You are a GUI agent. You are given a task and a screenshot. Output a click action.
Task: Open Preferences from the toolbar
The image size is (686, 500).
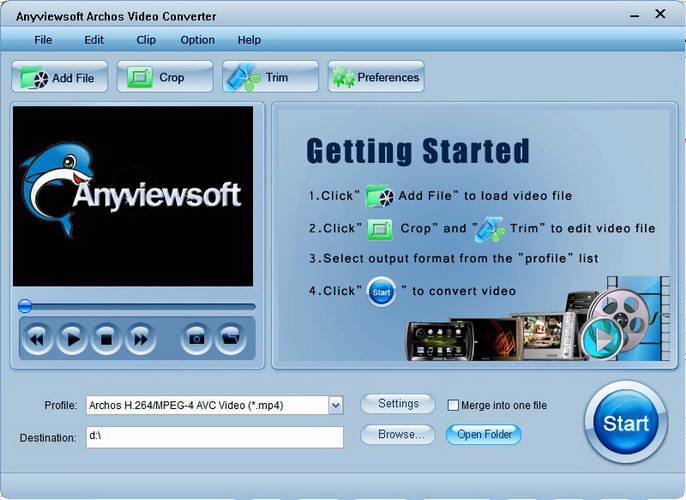click(376, 77)
